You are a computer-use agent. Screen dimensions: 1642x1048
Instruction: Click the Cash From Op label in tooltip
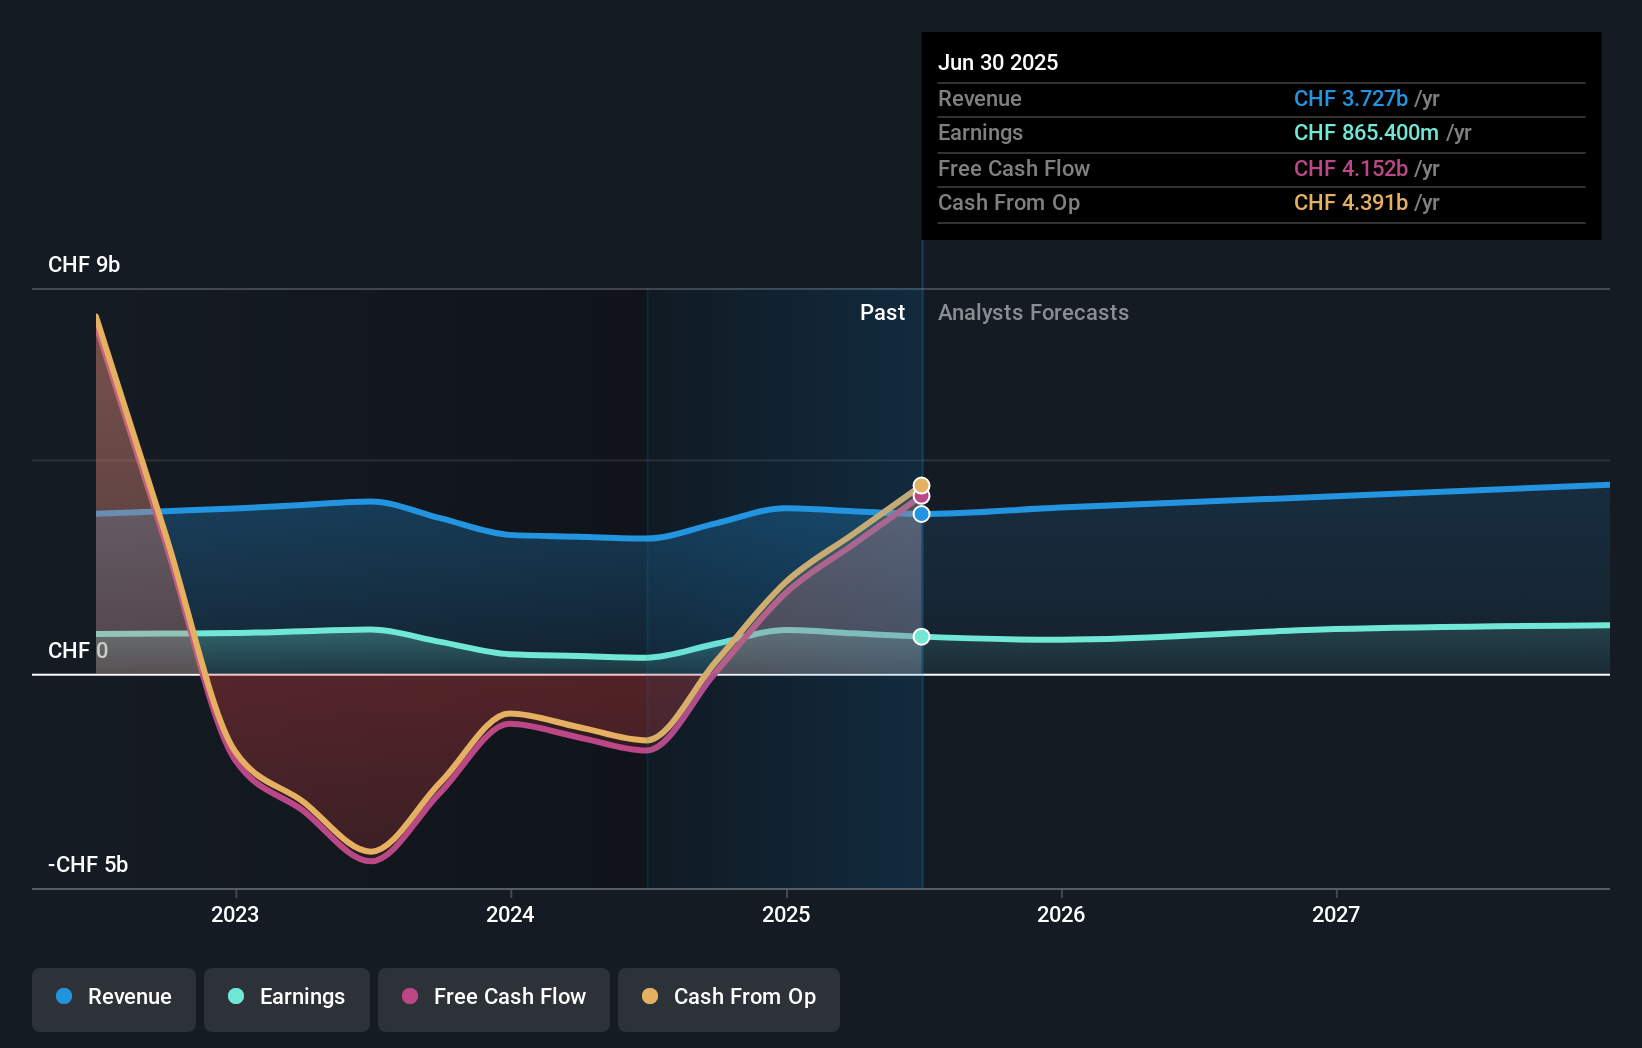click(1009, 202)
